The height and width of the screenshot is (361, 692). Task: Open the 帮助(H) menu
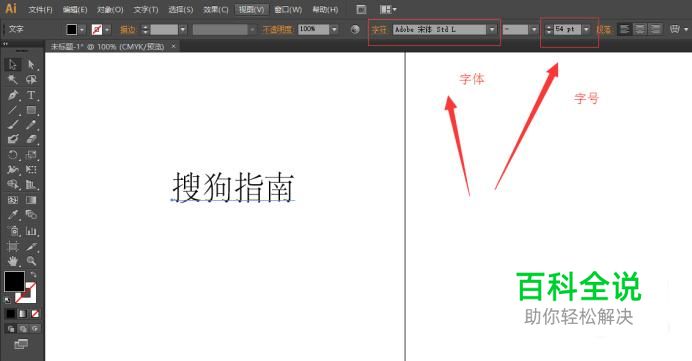(325, 9)
